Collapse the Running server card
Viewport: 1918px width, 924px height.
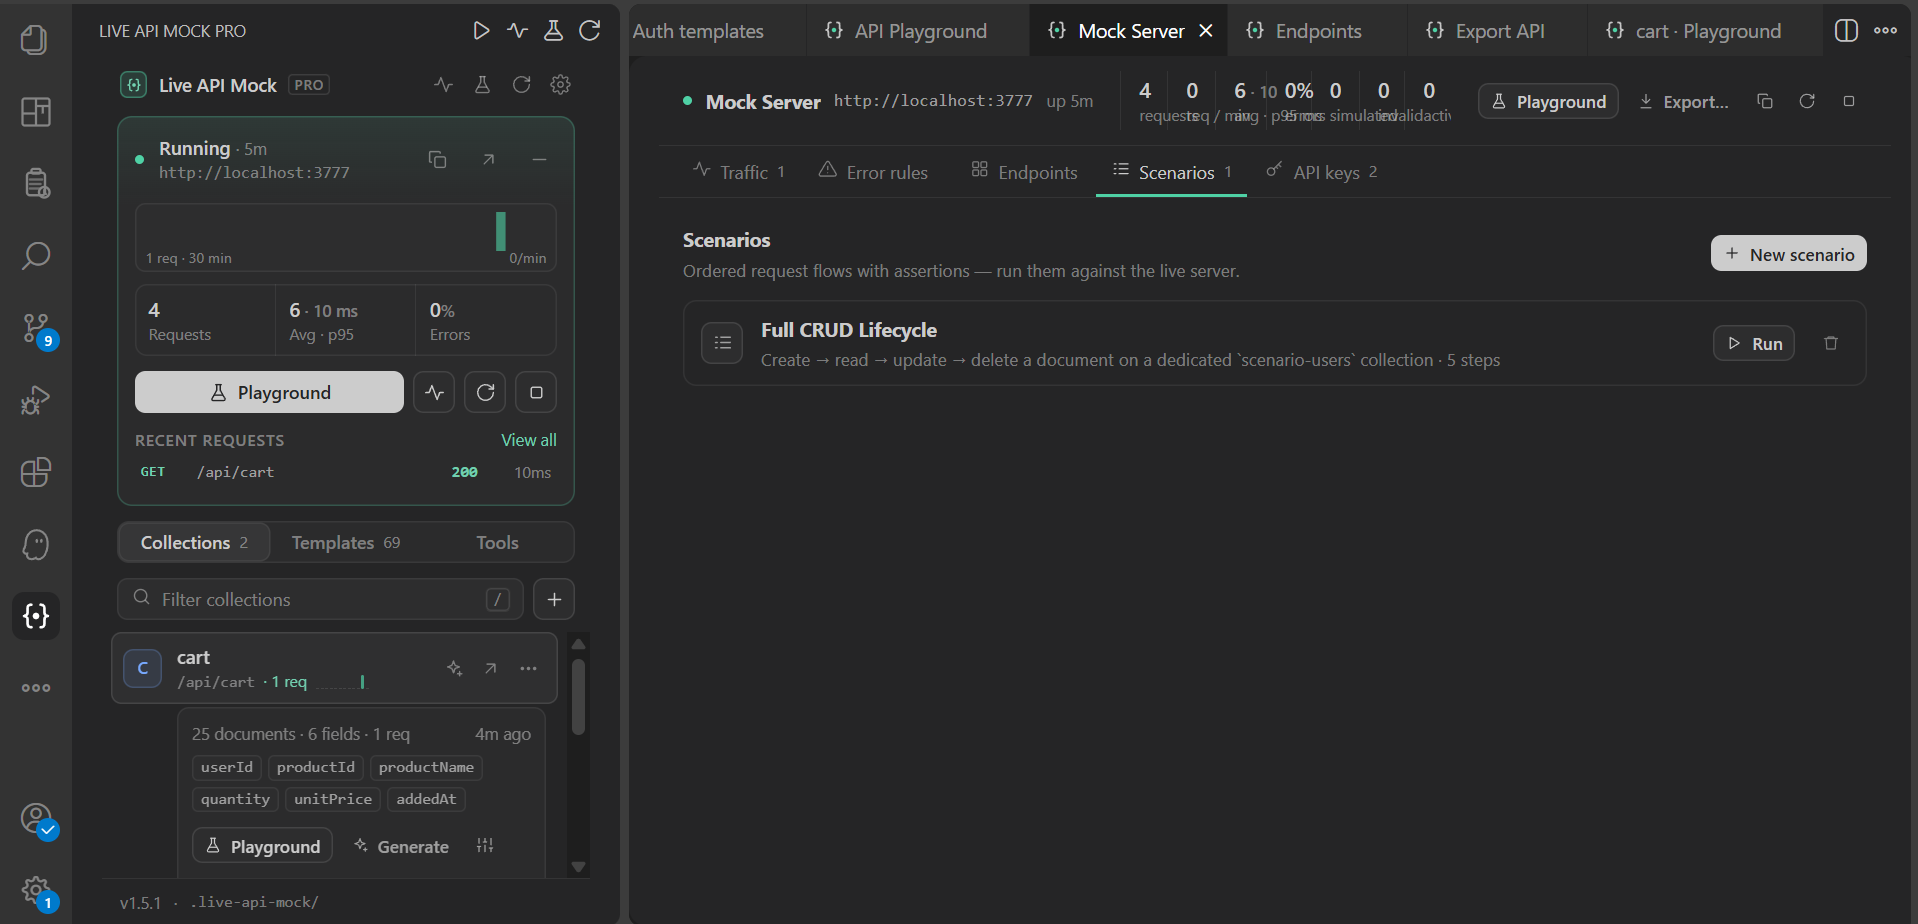pos(539,160)
